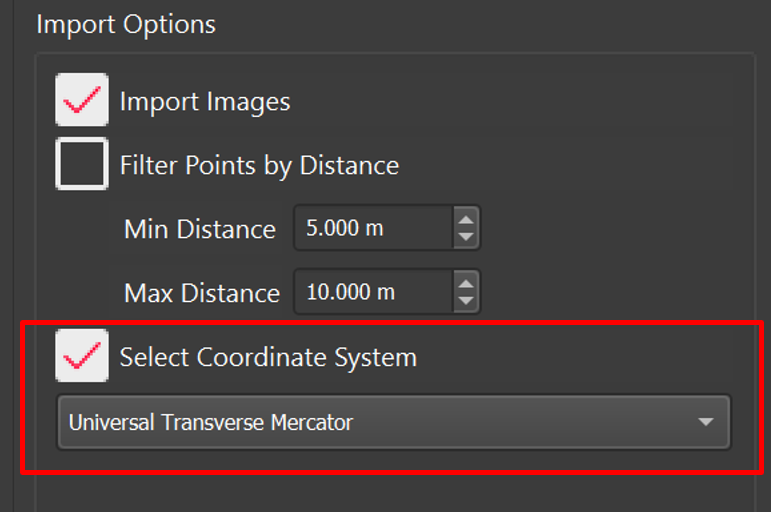Select the "Min Distance" label
Viewport: 771px width, 512px height.
tap(199, 229)
